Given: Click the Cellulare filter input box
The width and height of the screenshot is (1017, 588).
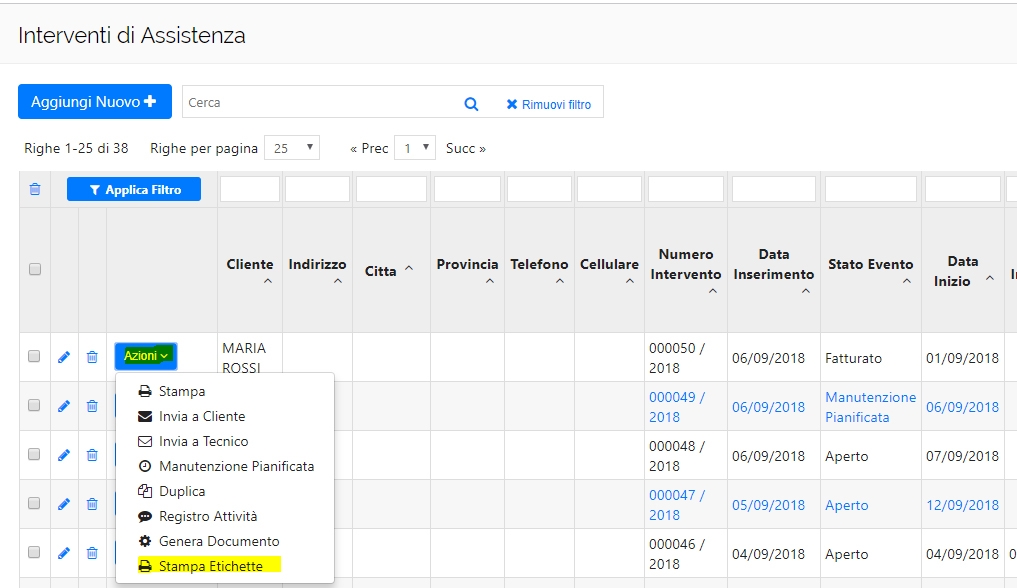Looking at the screenshot, I should (x=609, y=189).
